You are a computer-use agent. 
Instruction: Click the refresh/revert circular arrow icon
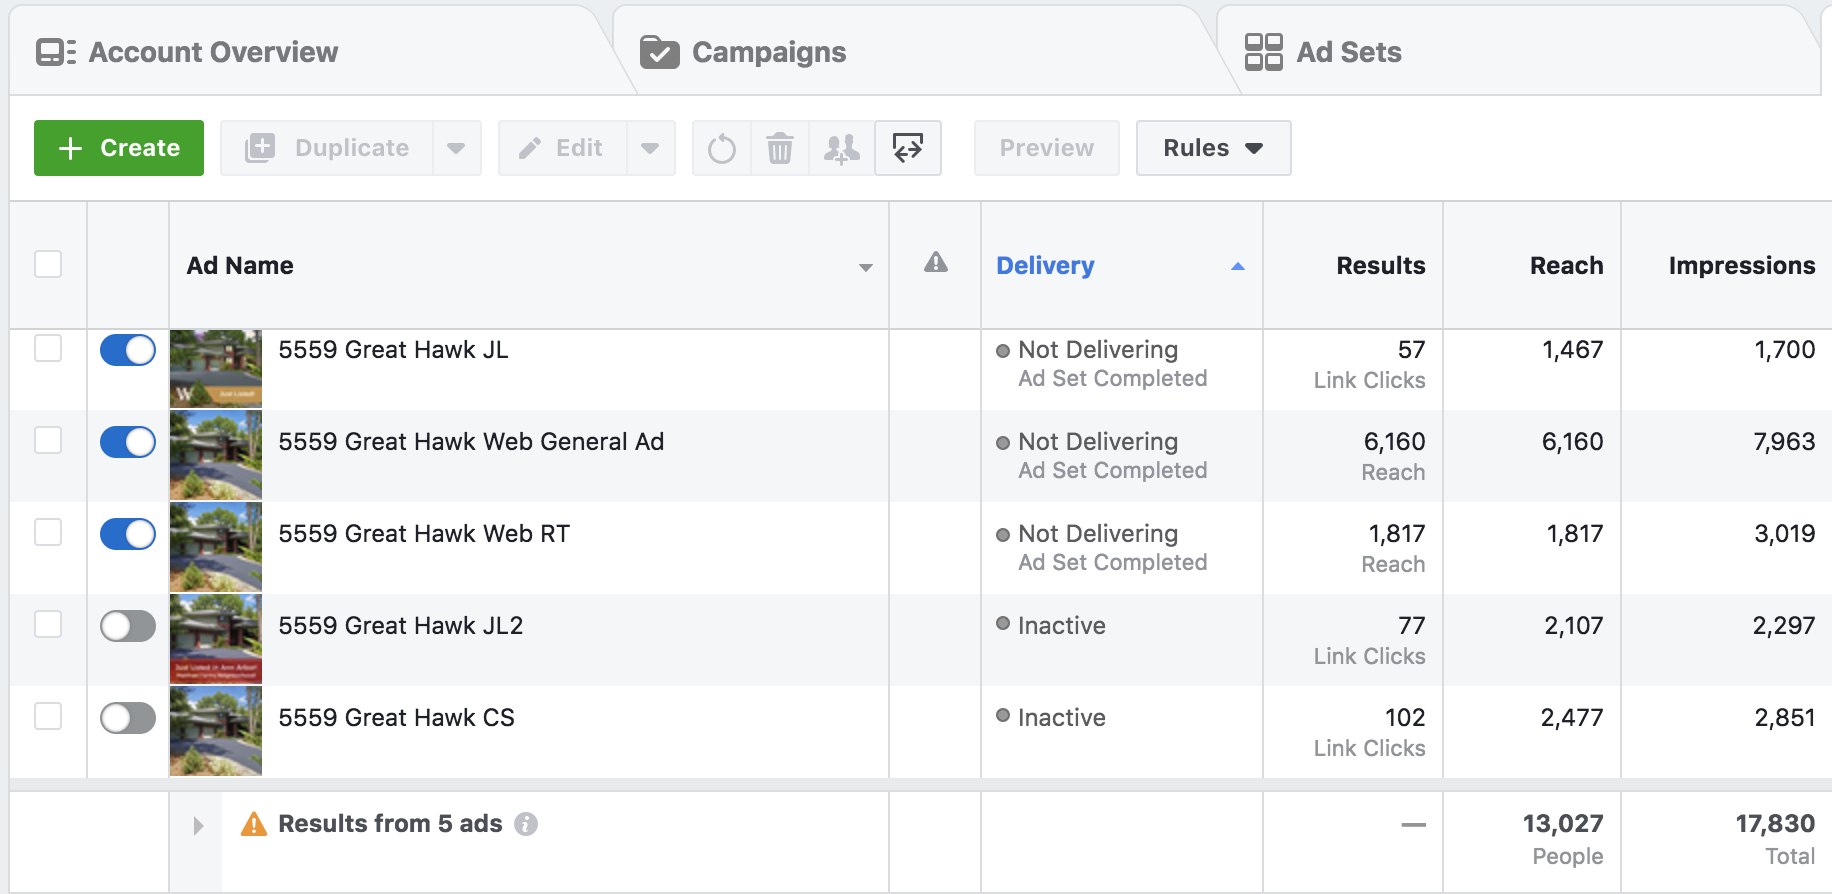pos(721,149)
